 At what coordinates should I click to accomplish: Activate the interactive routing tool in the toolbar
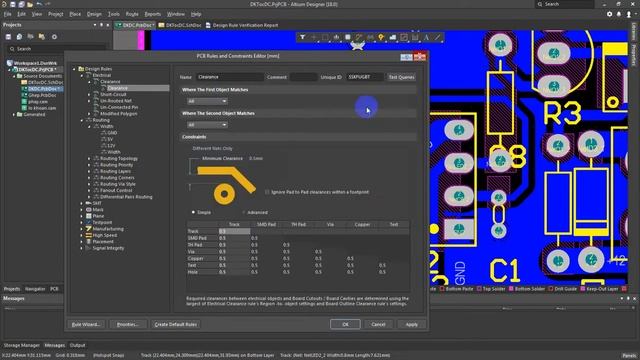359,37
